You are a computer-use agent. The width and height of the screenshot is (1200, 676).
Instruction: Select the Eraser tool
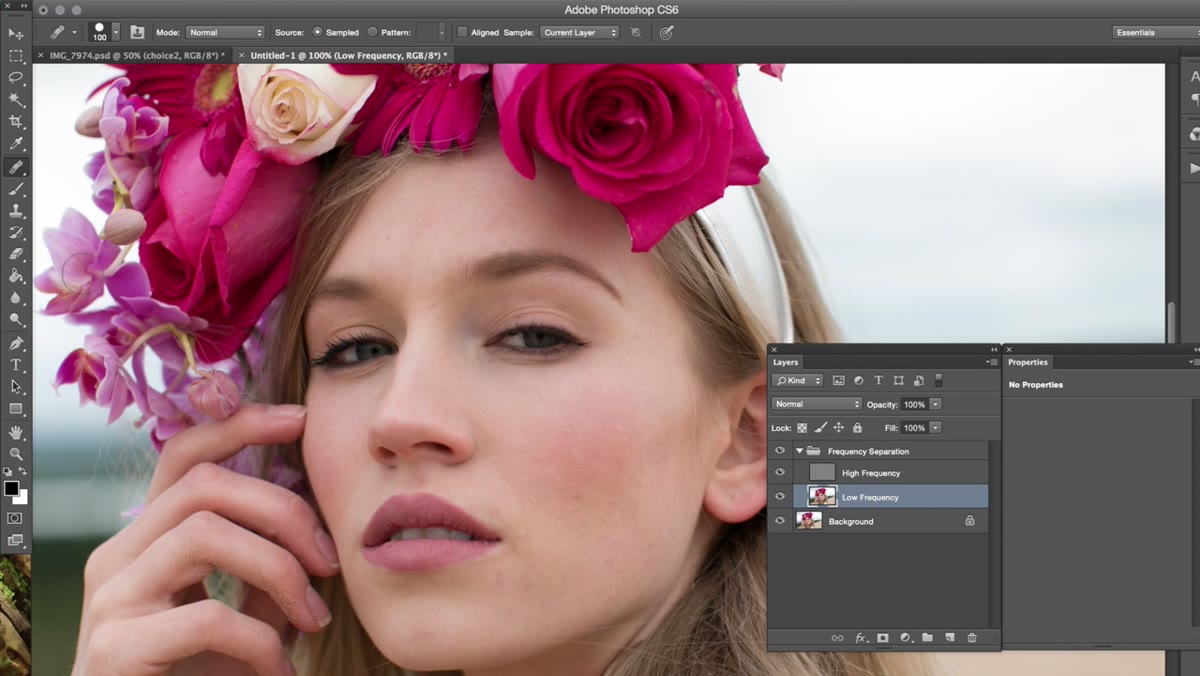pyautogui.click(x=16, y=254)
